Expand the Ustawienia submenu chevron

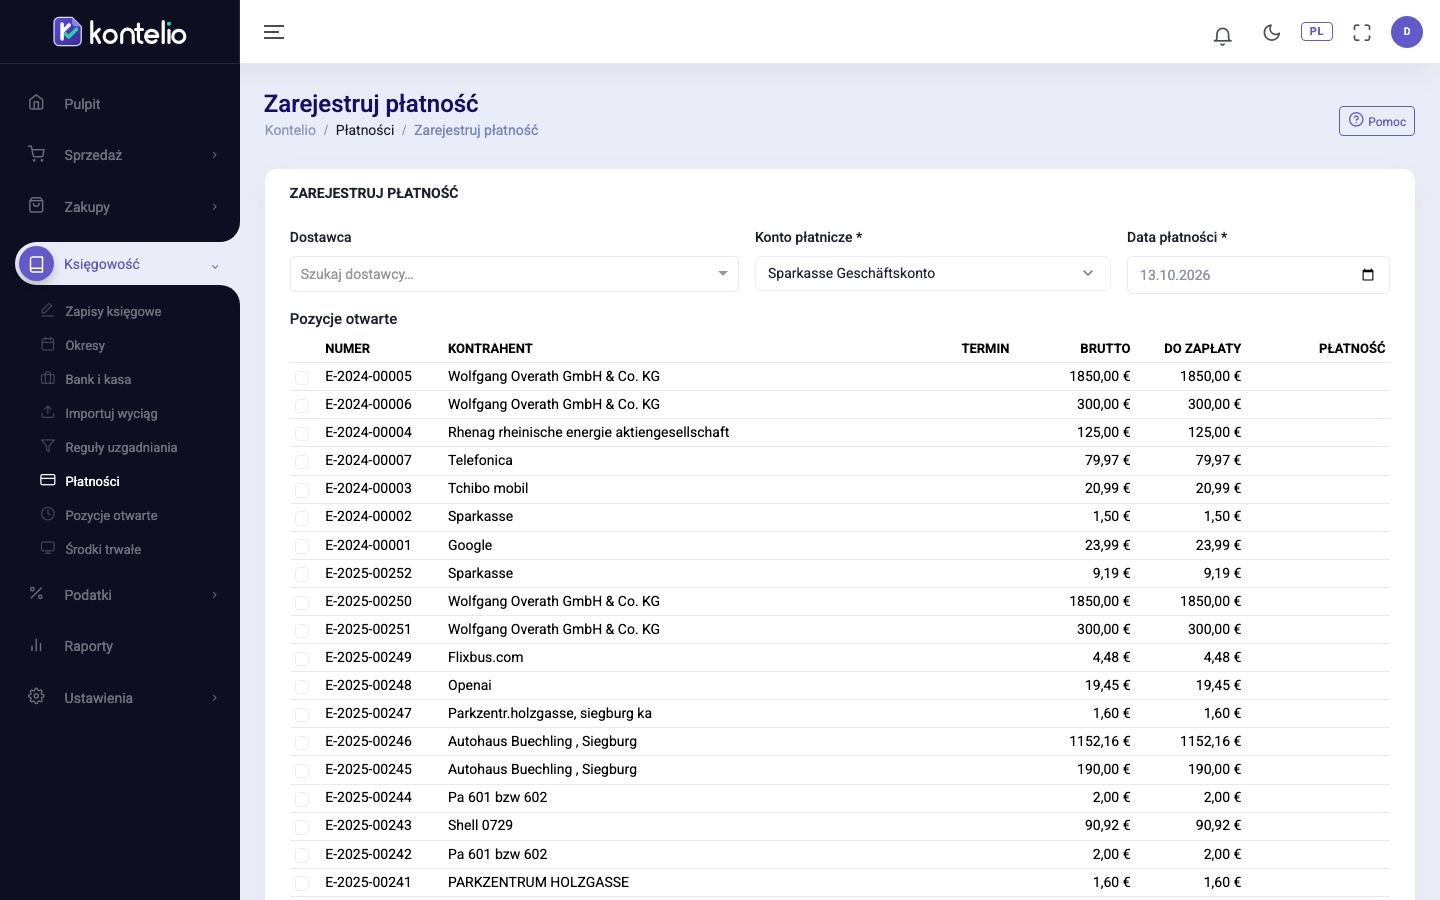click(x=214, y=698)
